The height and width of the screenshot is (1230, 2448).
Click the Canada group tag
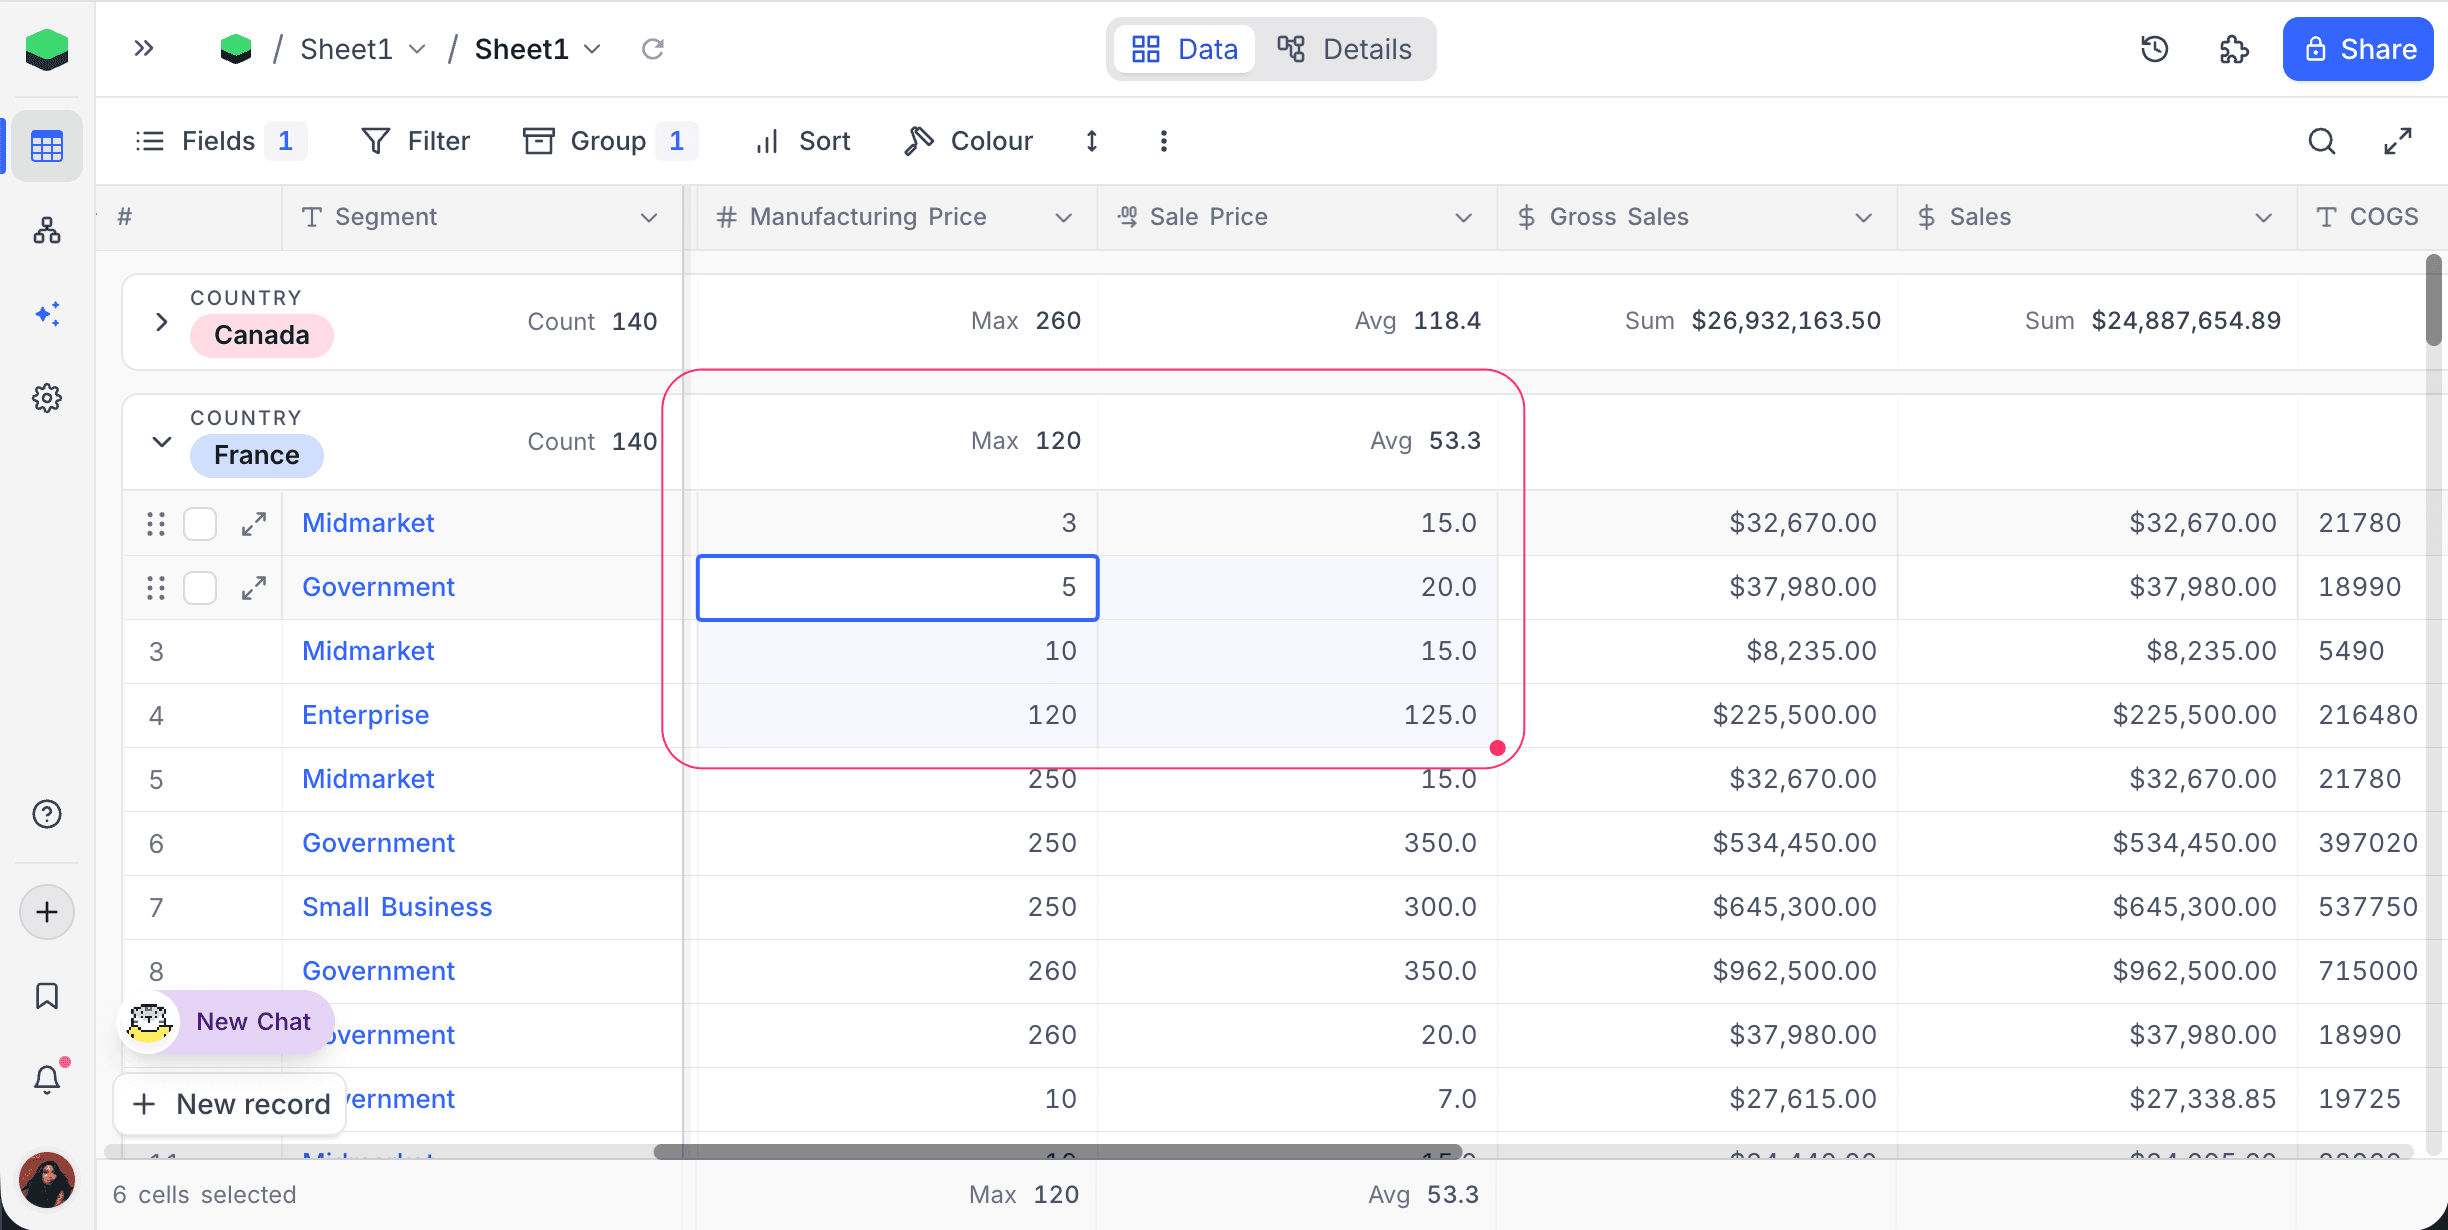click(261, 335)
